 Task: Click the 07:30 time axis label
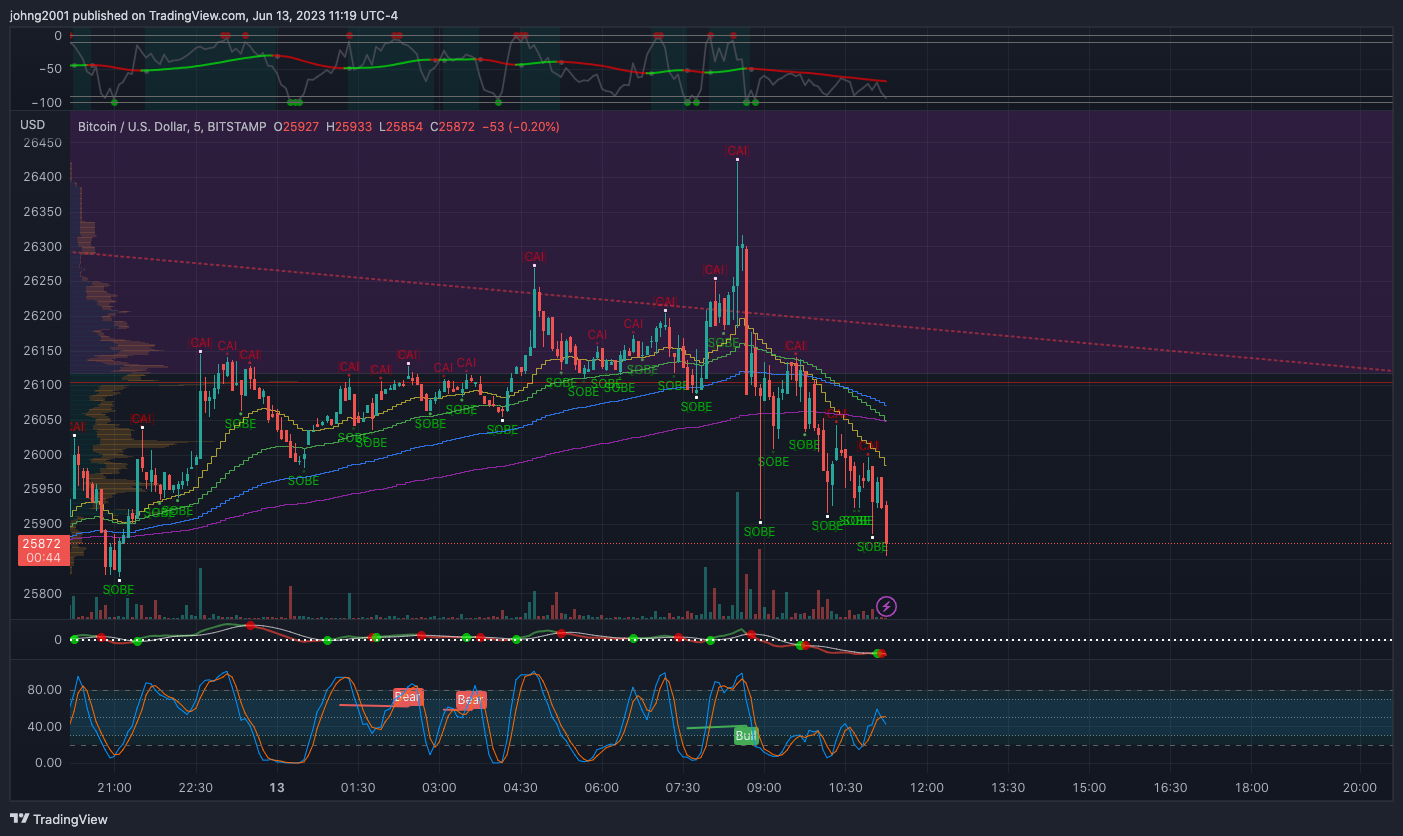pyautogui.click(x=683, y=788)
